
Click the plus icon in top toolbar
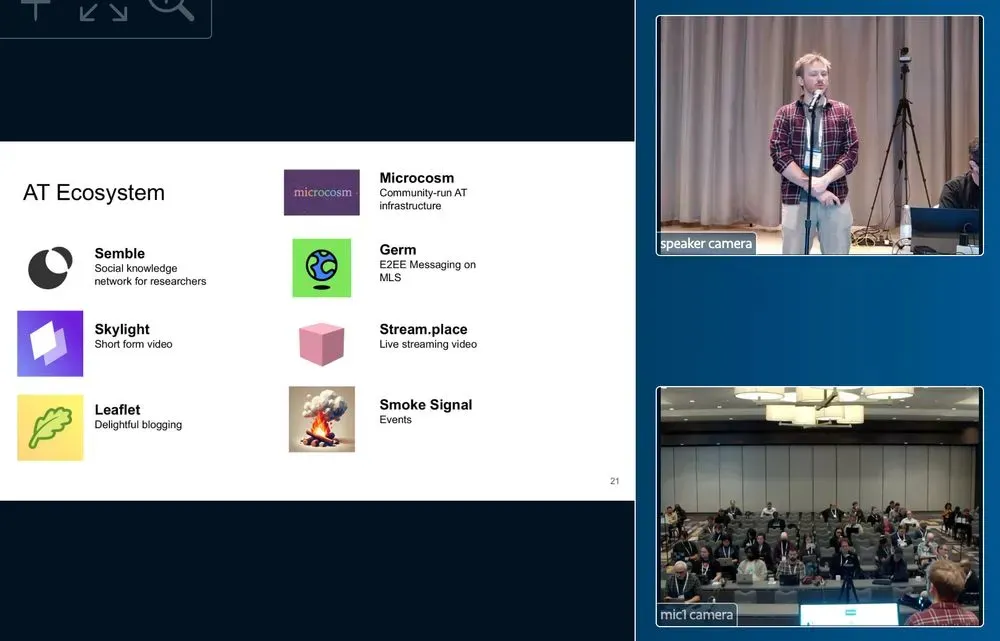point(36,8)
